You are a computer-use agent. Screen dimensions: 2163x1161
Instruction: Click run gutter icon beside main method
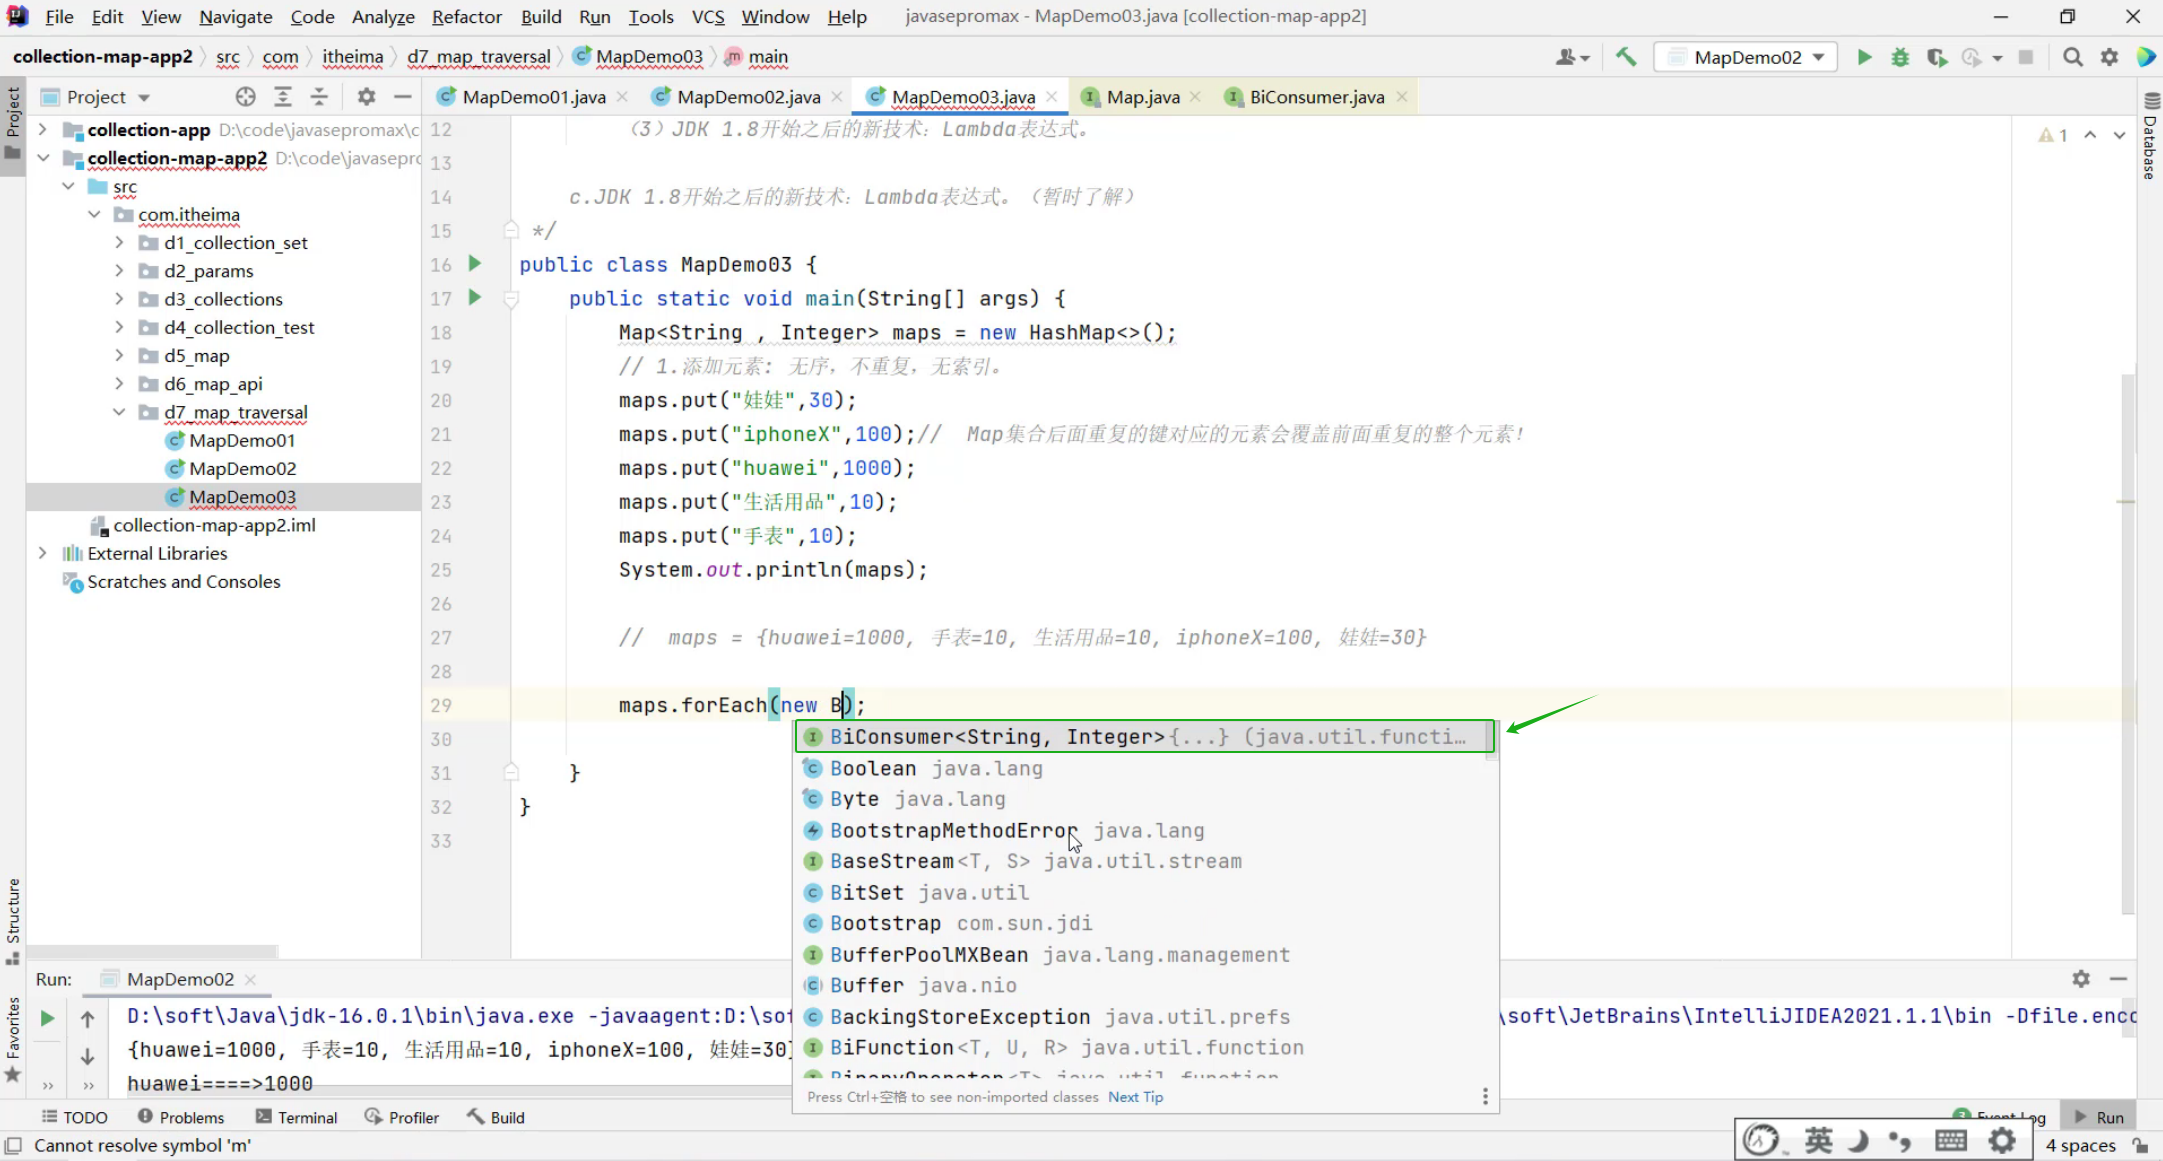tap(475, 297)
